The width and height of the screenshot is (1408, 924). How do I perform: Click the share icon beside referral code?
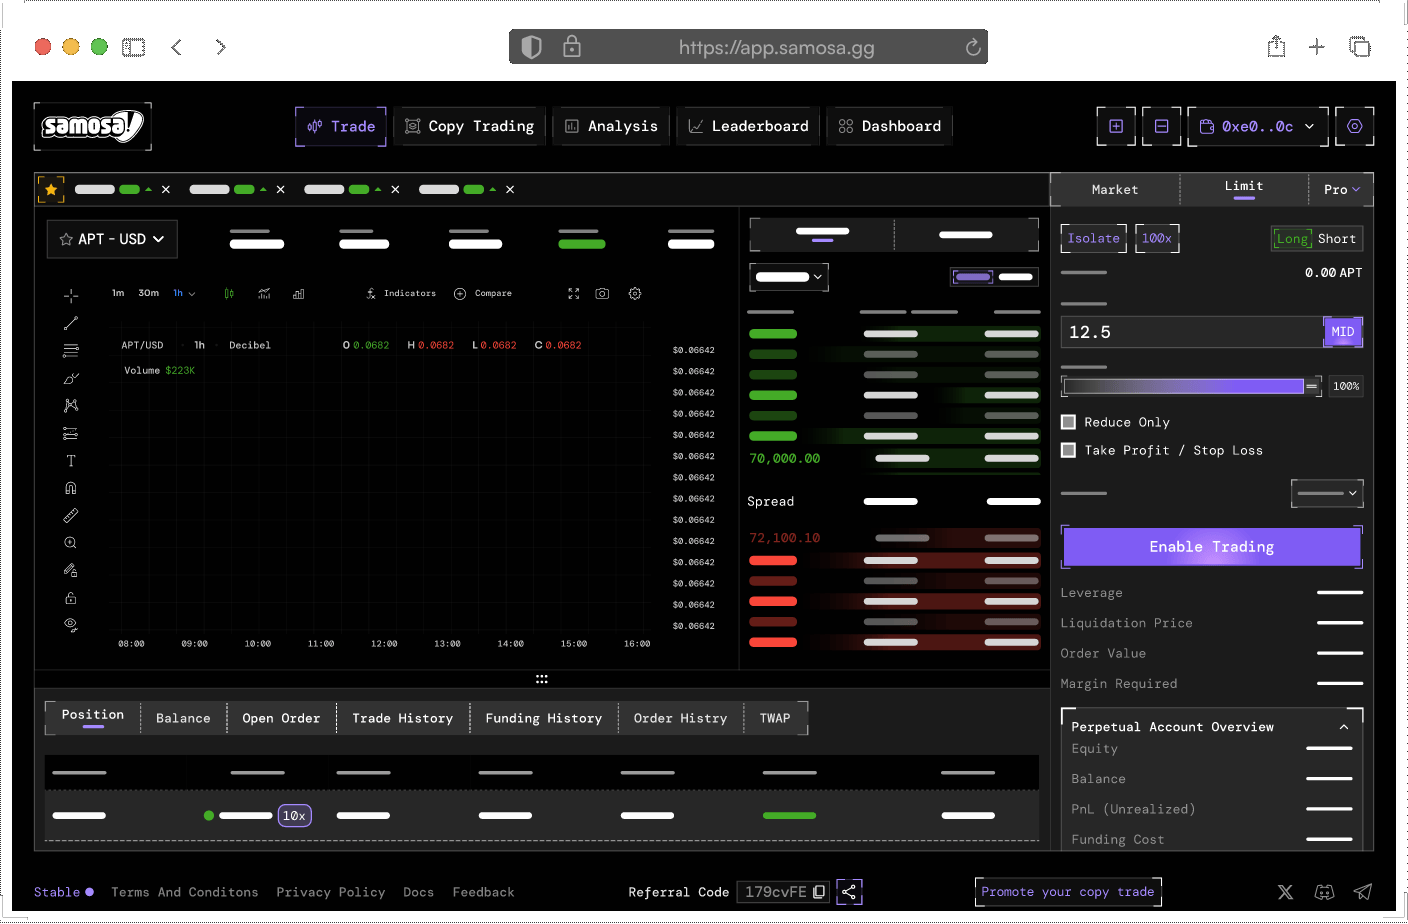pyautogui.click(x=849, y=892)
